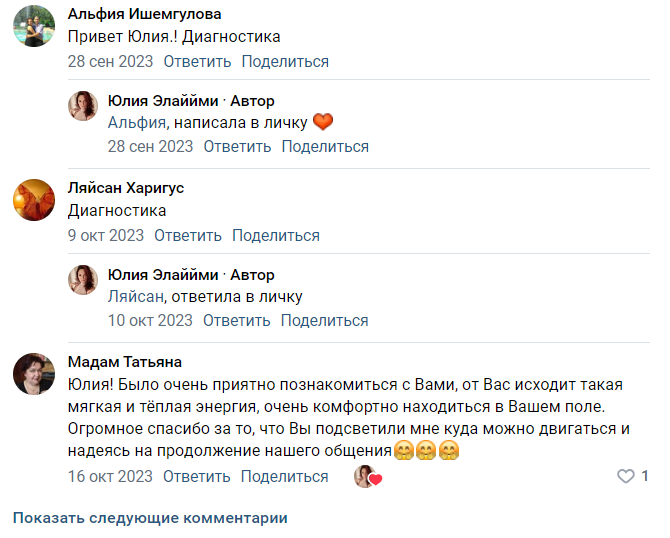
Task: Click Юлия Элайями's avatar in the second reply
Action: point(83,279)
